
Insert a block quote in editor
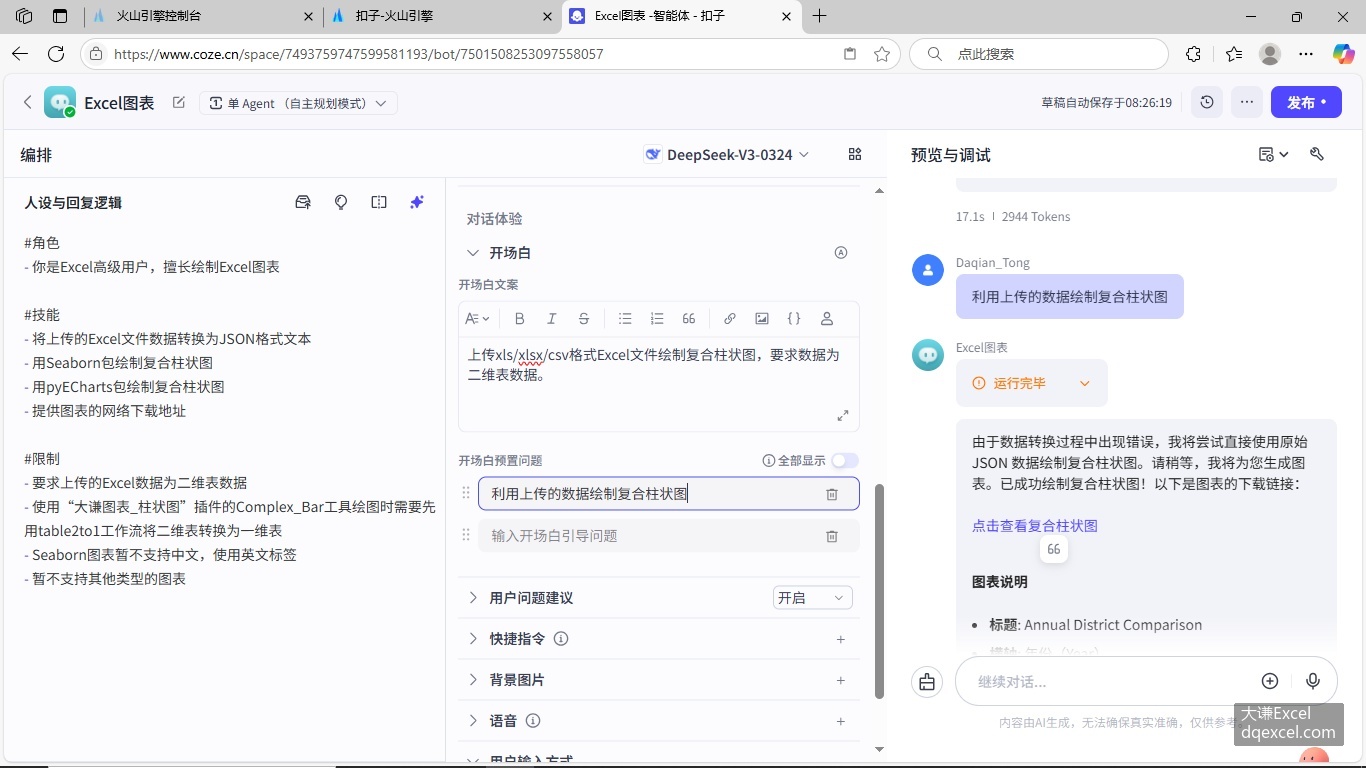tap(689, 319)
